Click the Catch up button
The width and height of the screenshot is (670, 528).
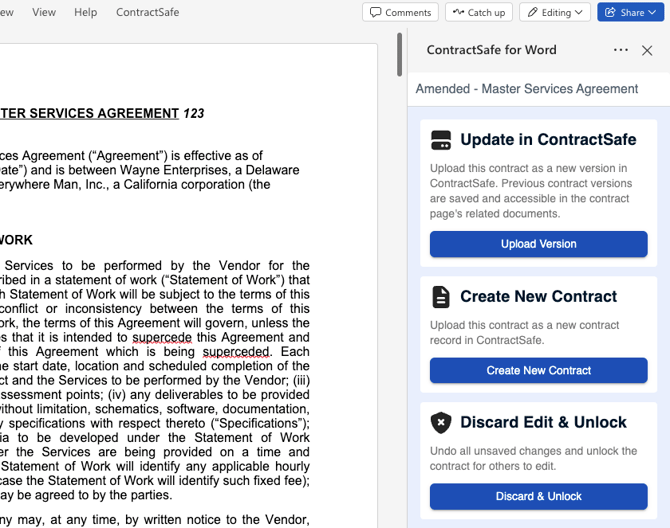coord(479,12)
